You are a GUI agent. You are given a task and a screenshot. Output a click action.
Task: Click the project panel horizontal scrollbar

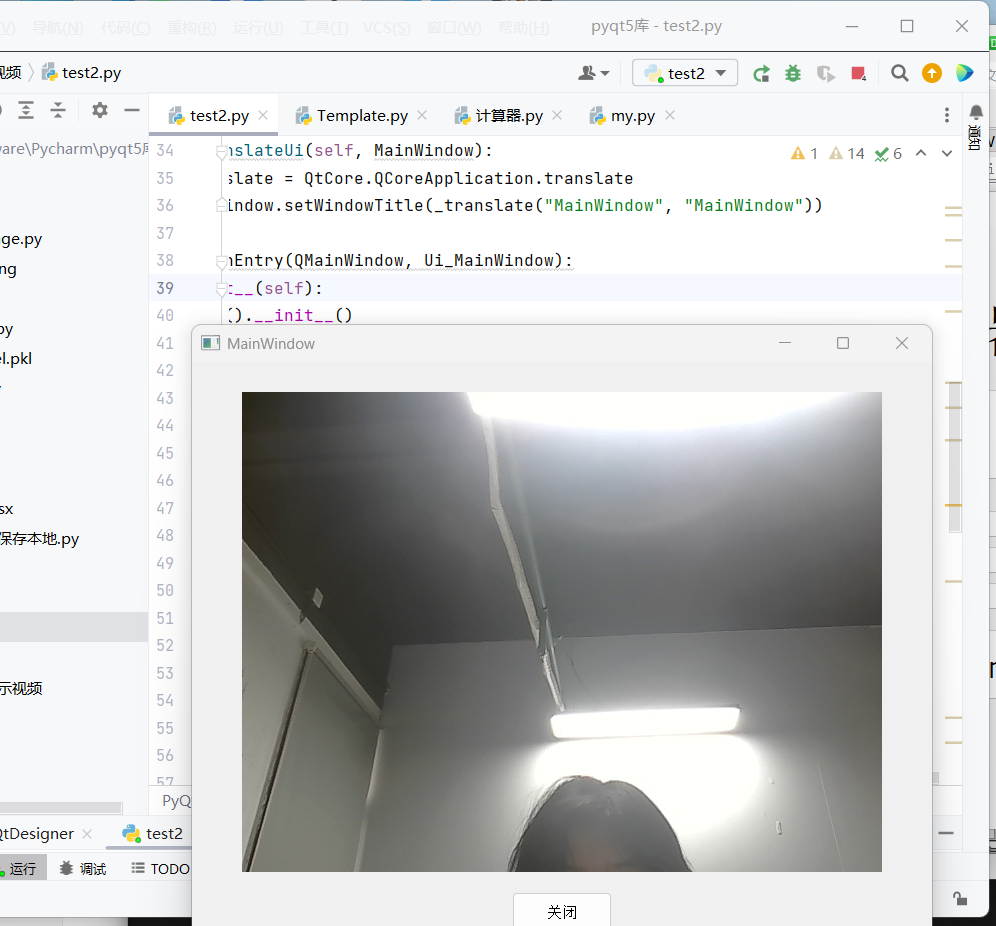(x=61, y=808)
